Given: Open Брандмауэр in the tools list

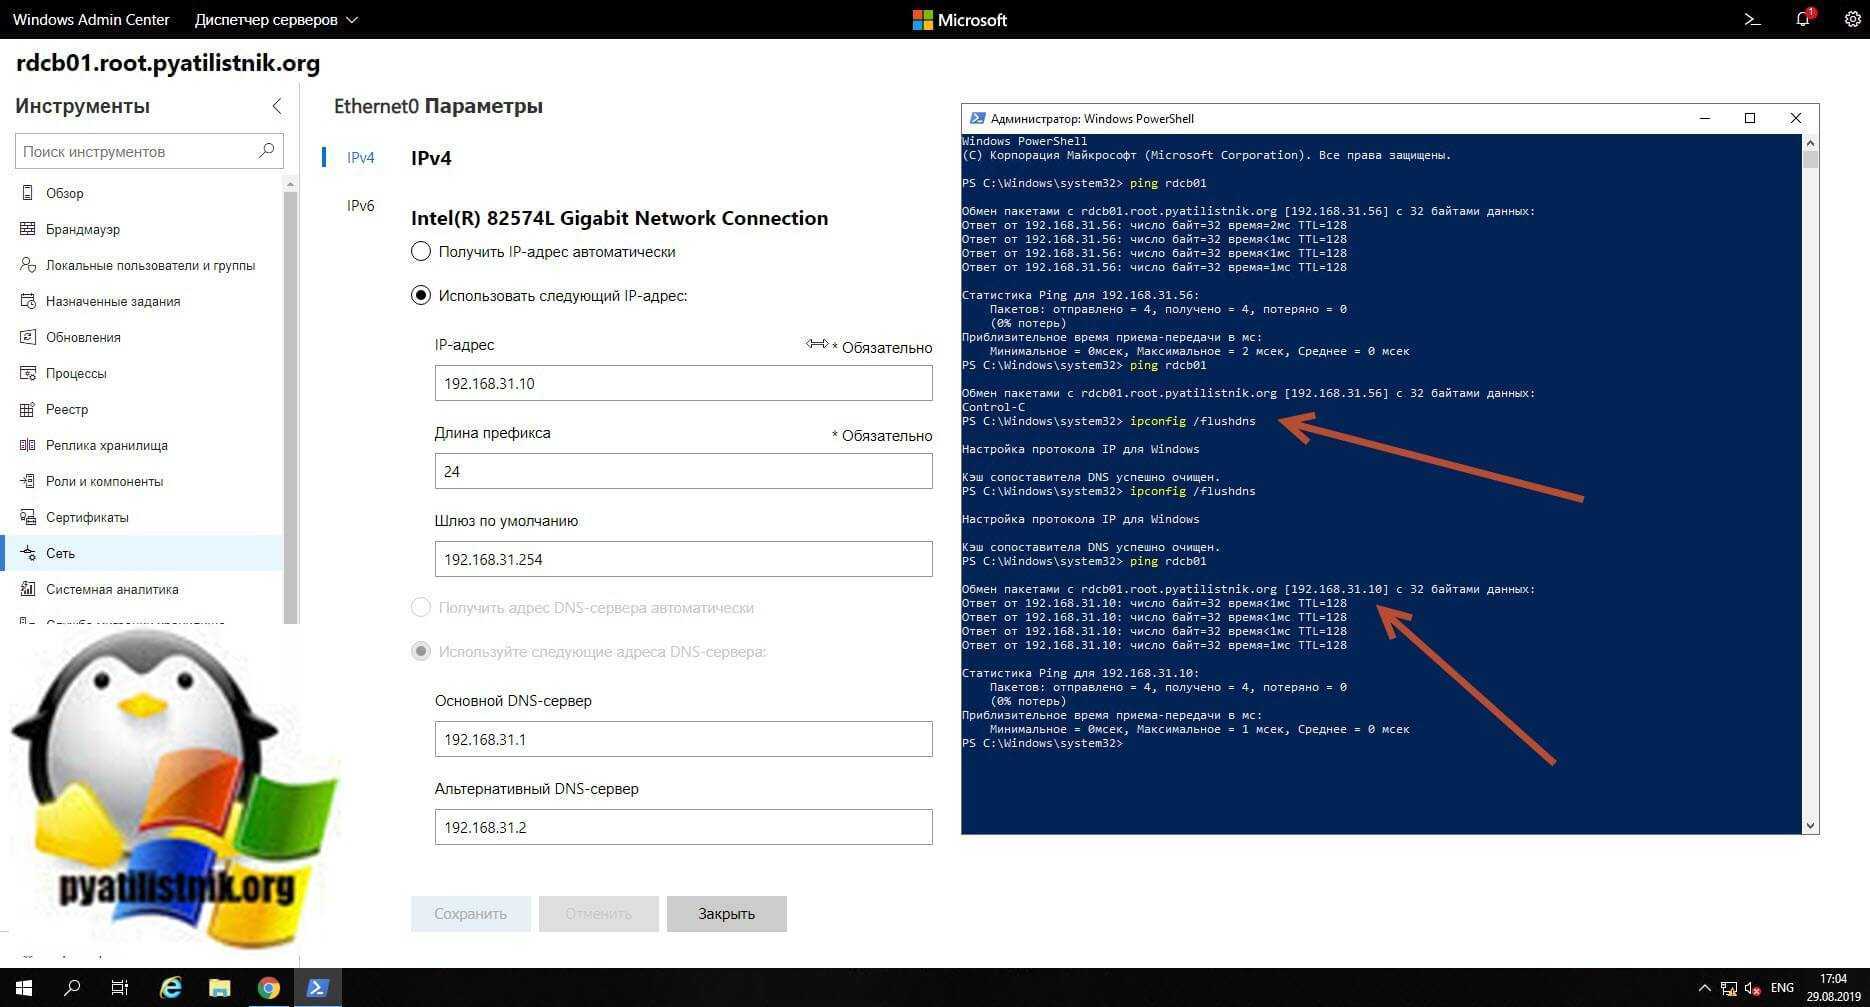Looking at the screenshot, I should pos(83,229).
